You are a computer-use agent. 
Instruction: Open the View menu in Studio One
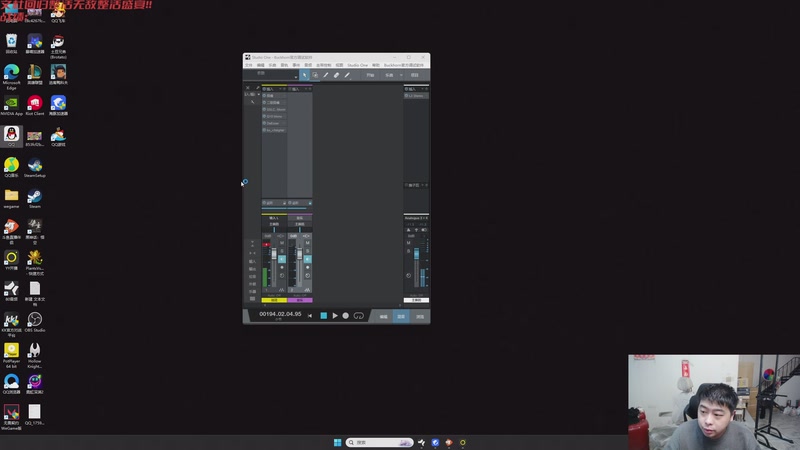[x=339, y=65]
